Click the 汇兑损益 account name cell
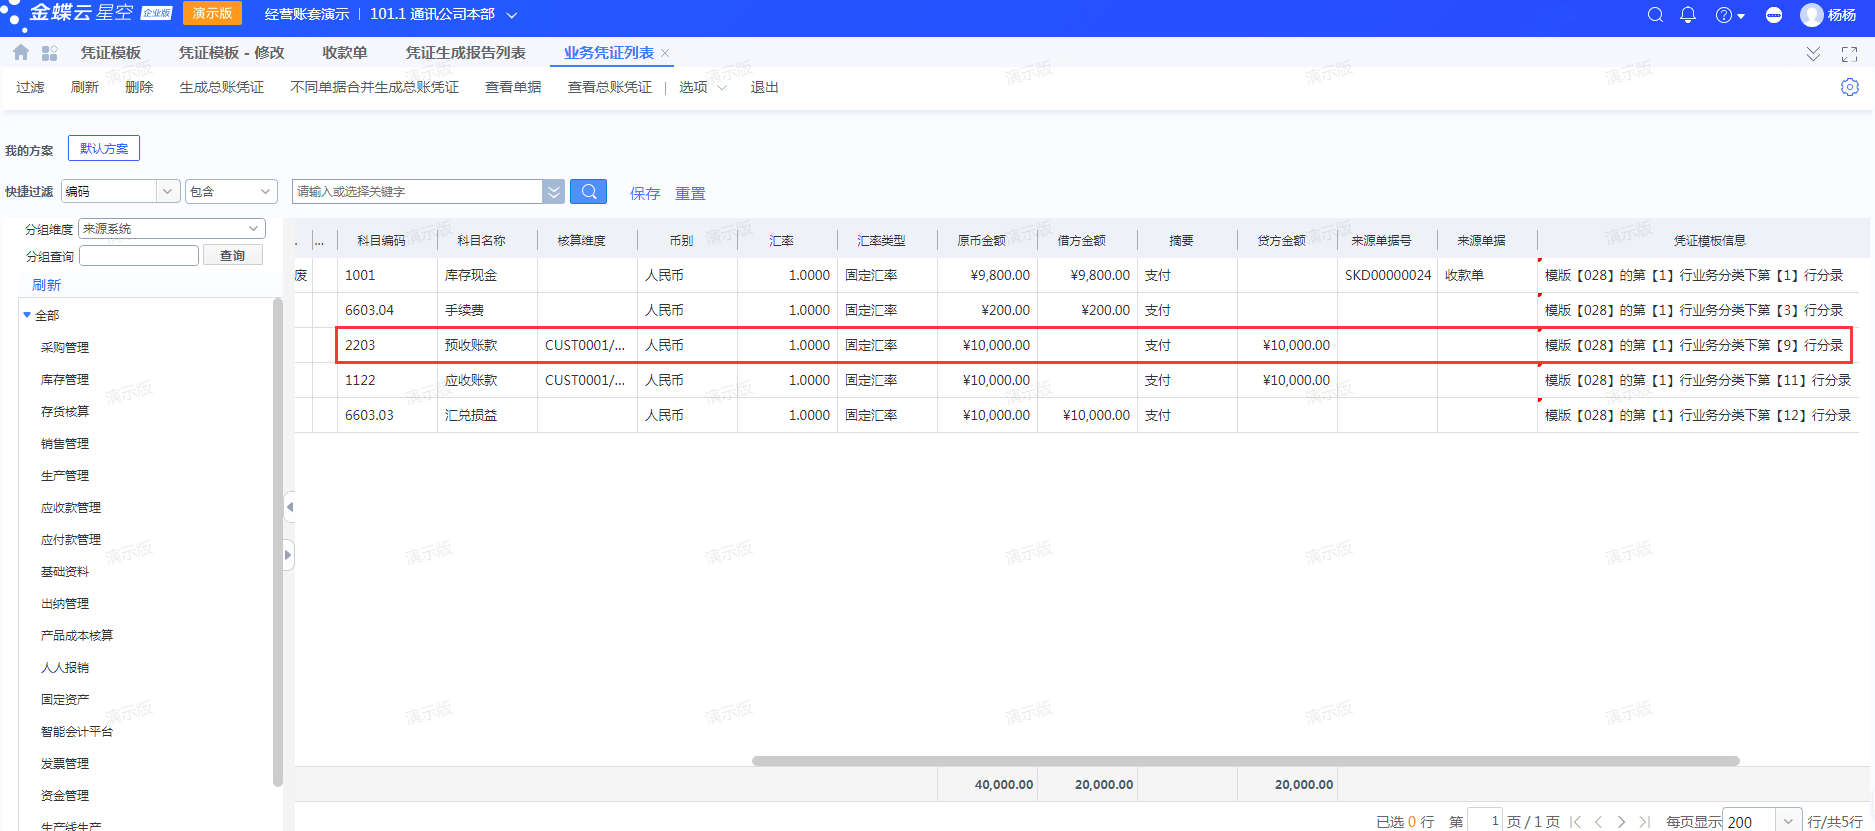Viewport: 1875px width, 831px height. [487, 415]
